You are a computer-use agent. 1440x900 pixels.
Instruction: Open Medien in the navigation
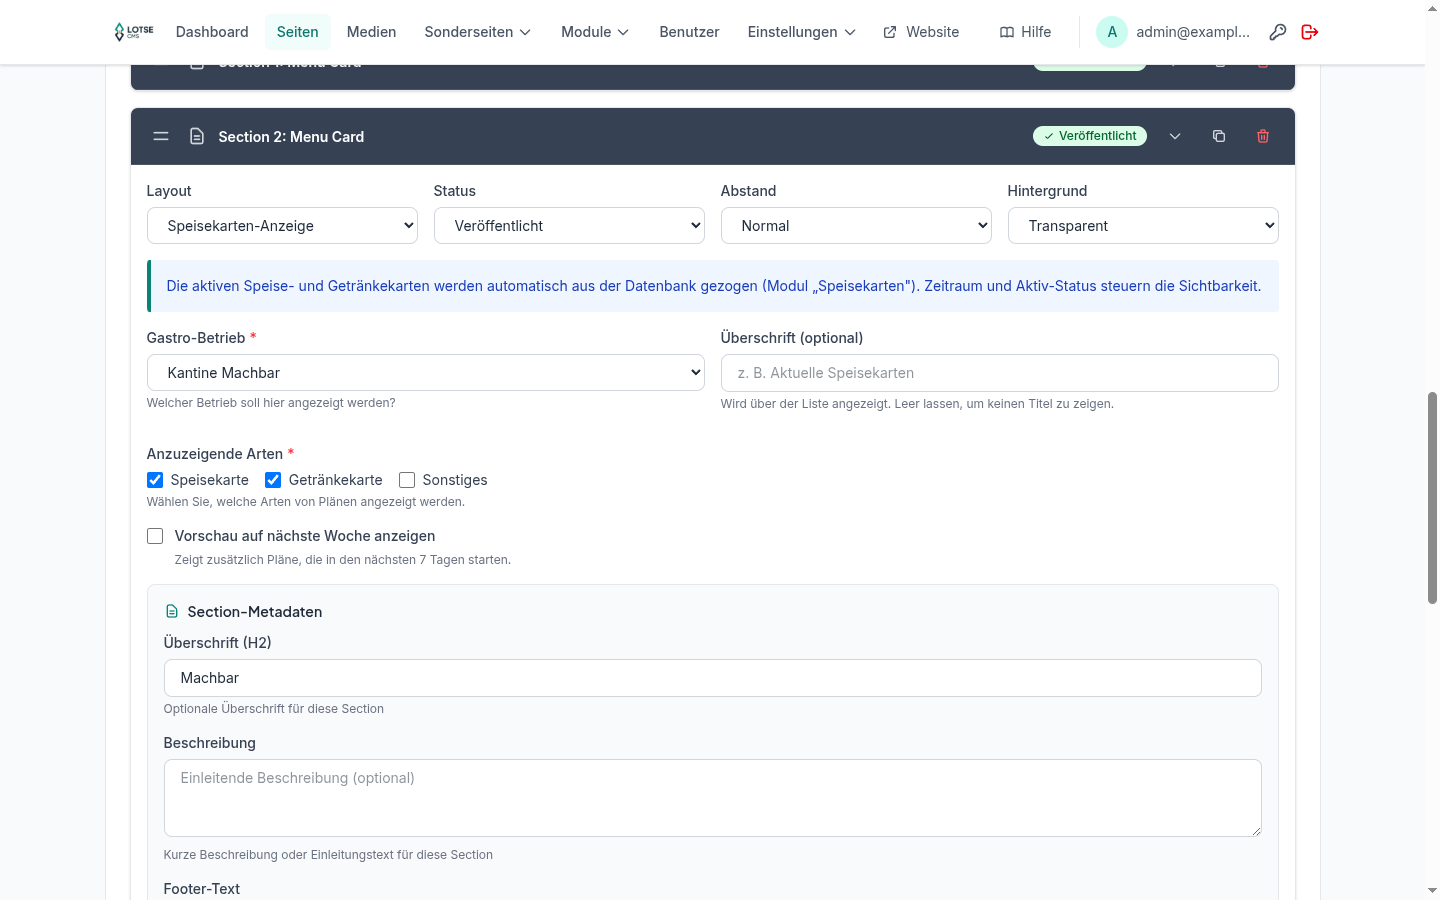click(x=371, y=32)
